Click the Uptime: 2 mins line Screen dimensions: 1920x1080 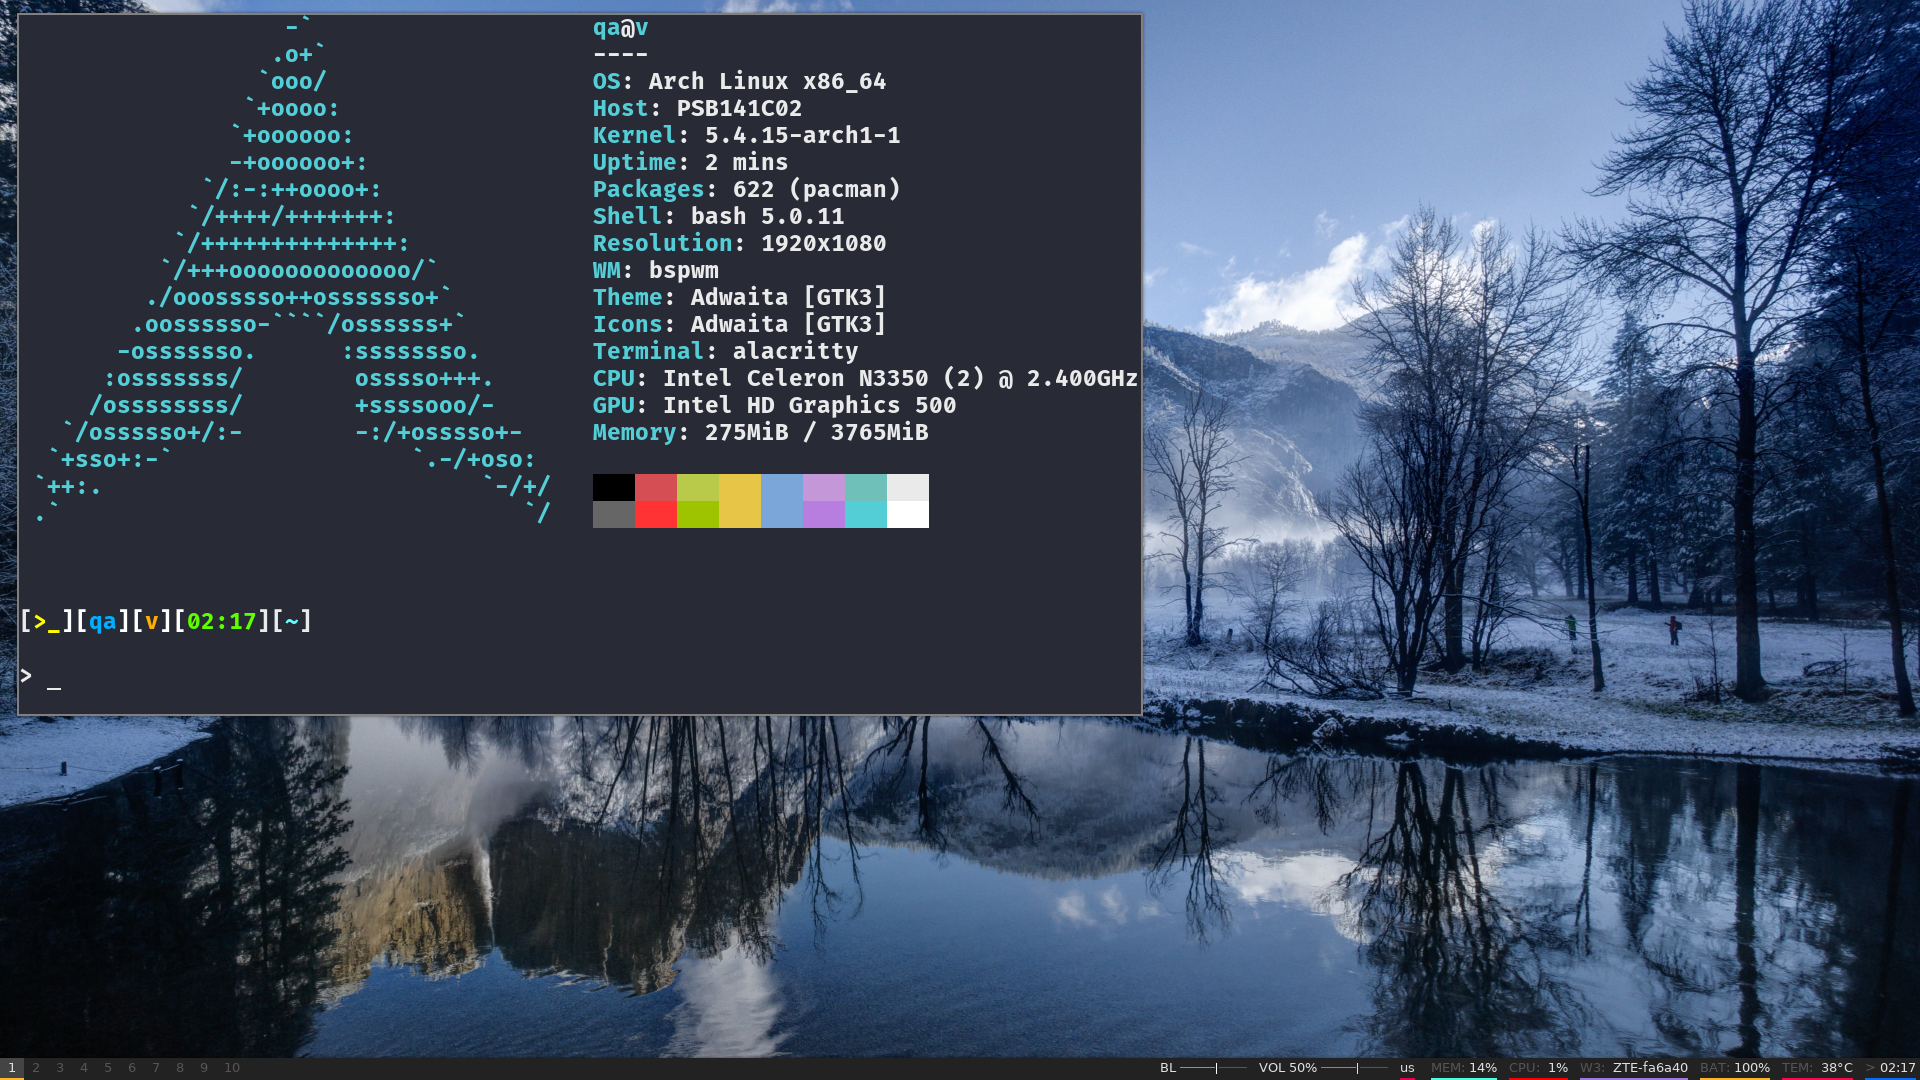(x=690, y=162)
